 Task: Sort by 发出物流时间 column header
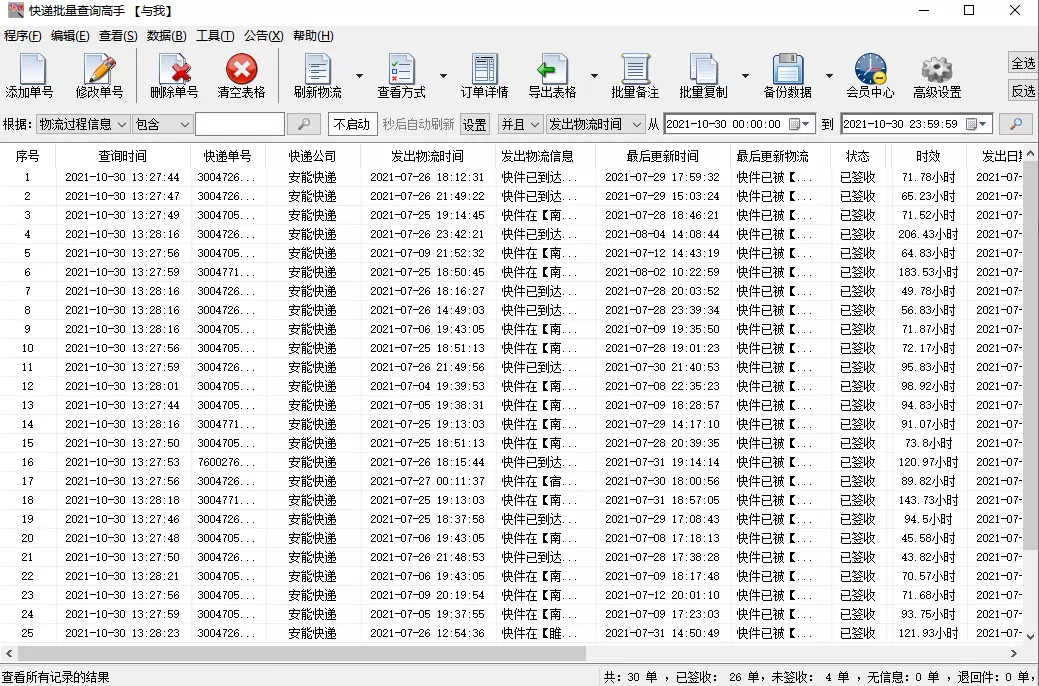click(427, 156)
